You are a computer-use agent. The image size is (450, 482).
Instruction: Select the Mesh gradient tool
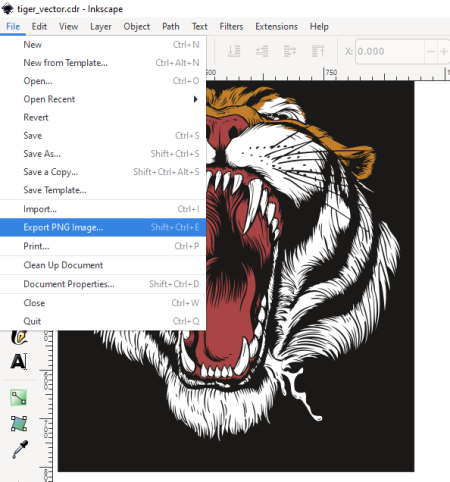pyautogui.click(x=19, y=423)
